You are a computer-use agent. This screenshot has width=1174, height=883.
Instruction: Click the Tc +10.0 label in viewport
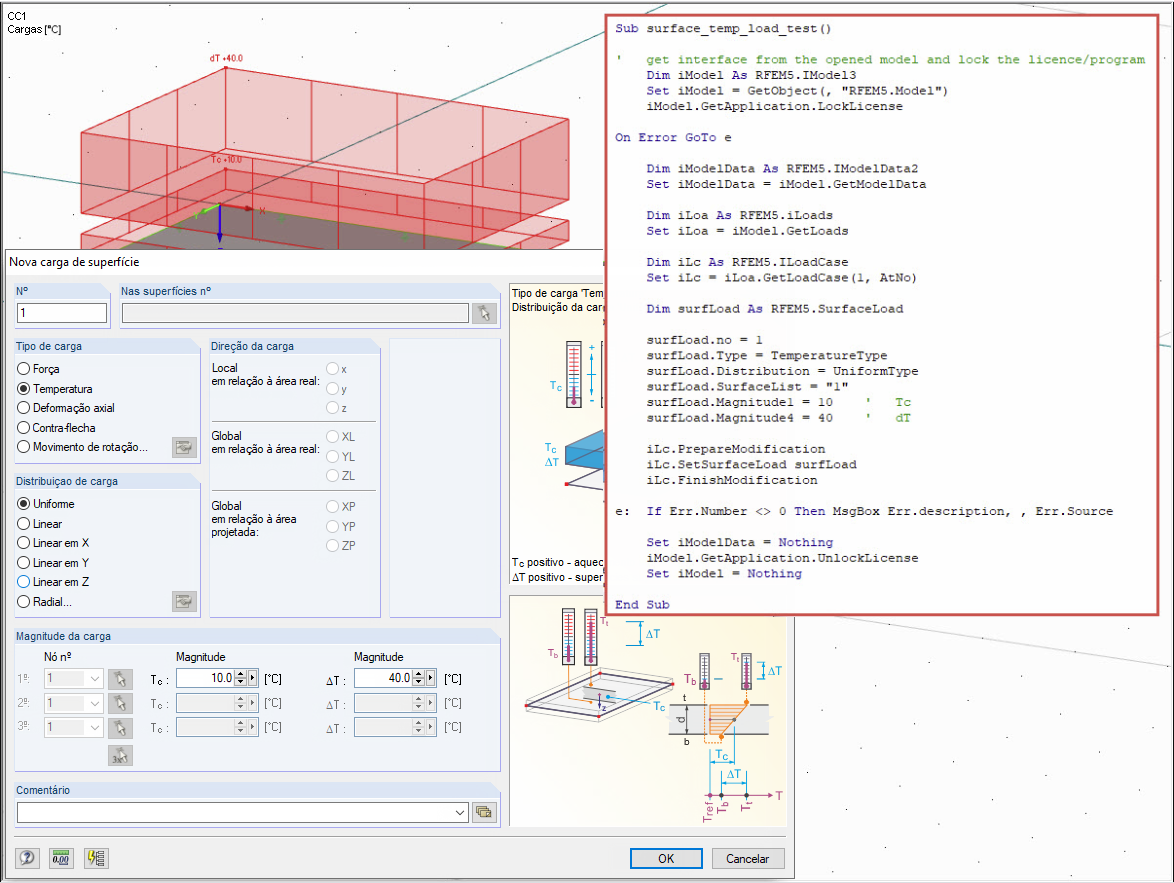226,160
